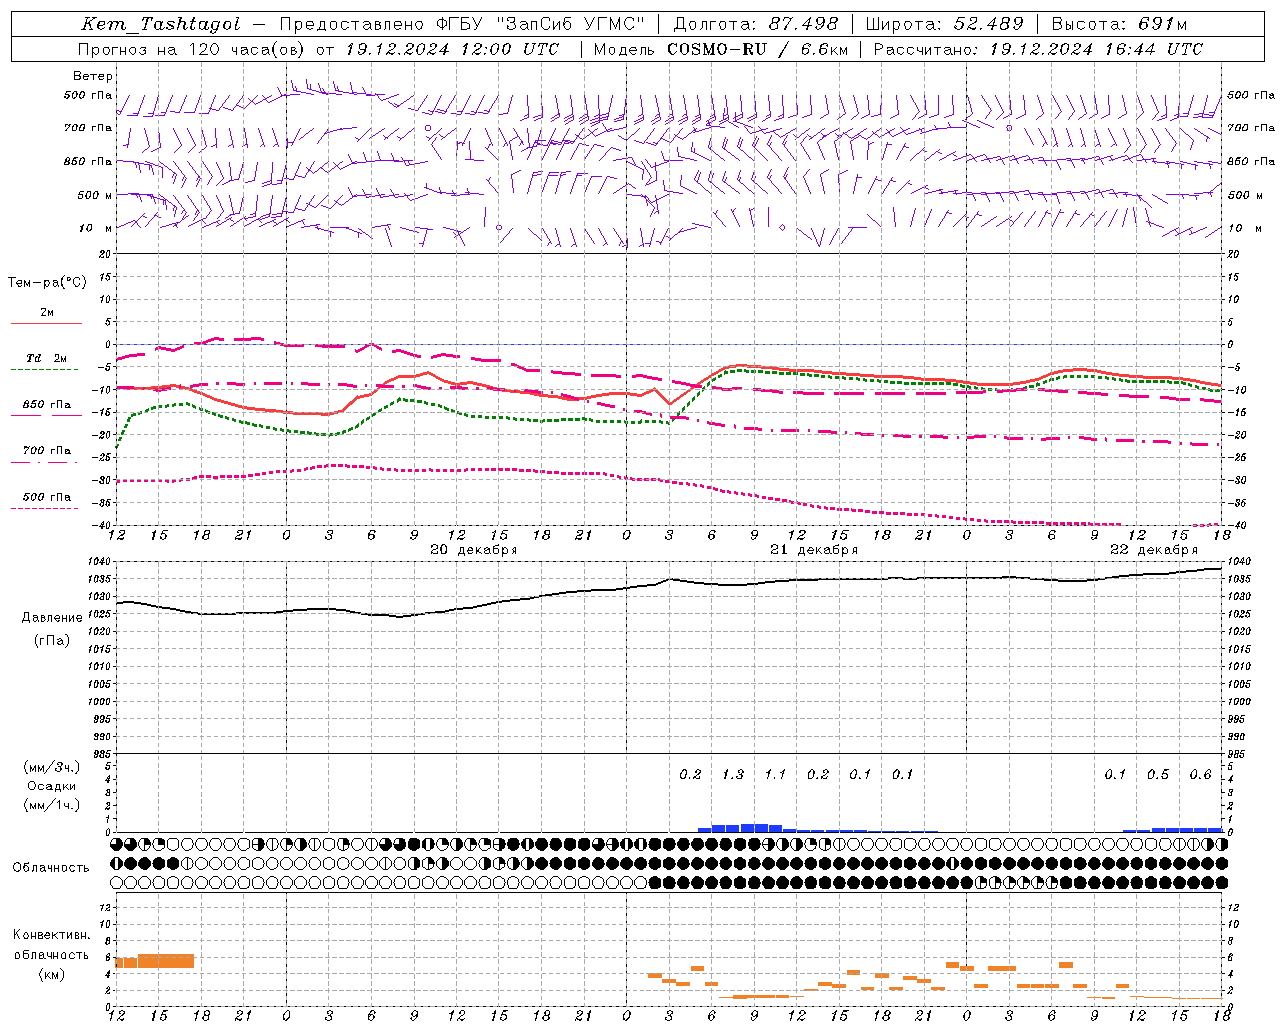Viewport: 1280px width, 1024px height.
Task: Select the 'Тем-ра(°C)' temperature axis label
Action: (47, 283)
